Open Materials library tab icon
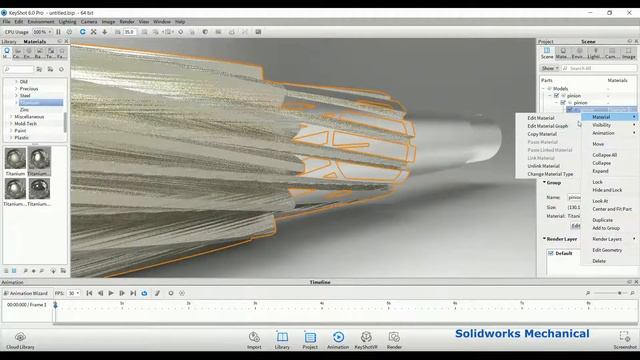Viewport: 640px width, 360px height. (x=7, y=53)
